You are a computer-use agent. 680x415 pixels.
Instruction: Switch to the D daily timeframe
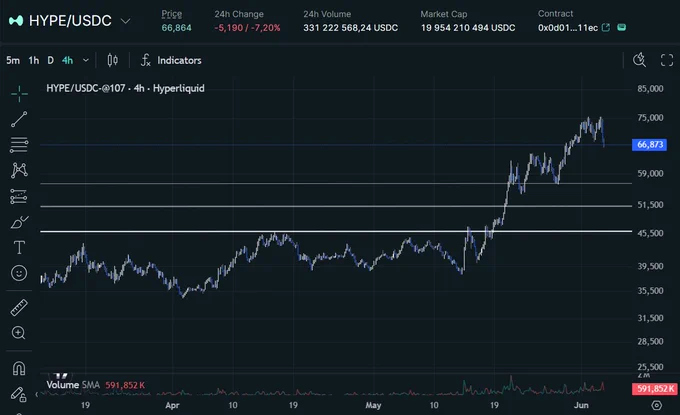point(50,60)
